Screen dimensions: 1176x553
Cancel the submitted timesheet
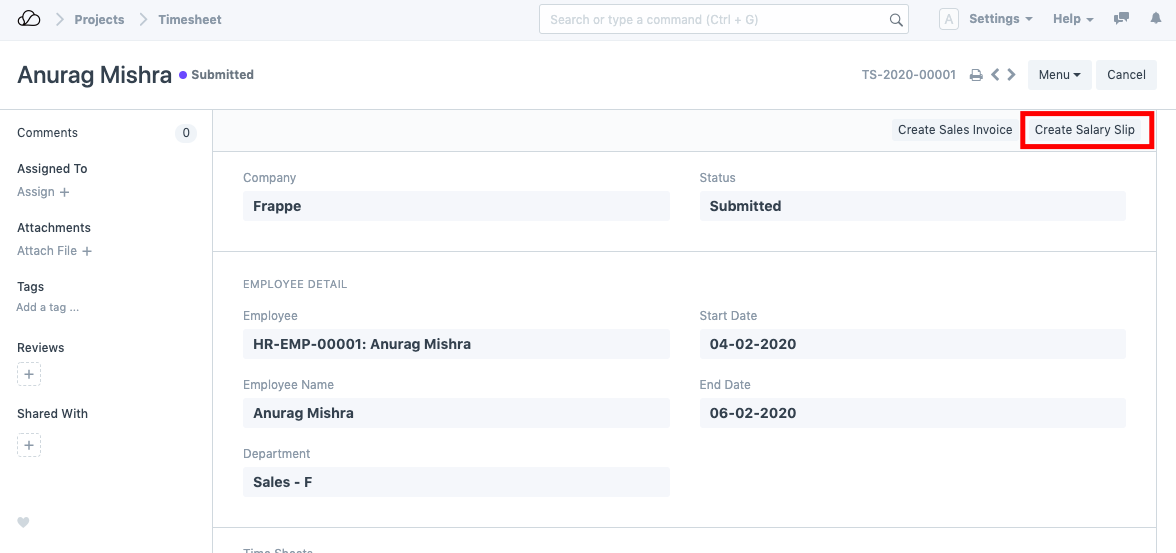point(1126,75)
